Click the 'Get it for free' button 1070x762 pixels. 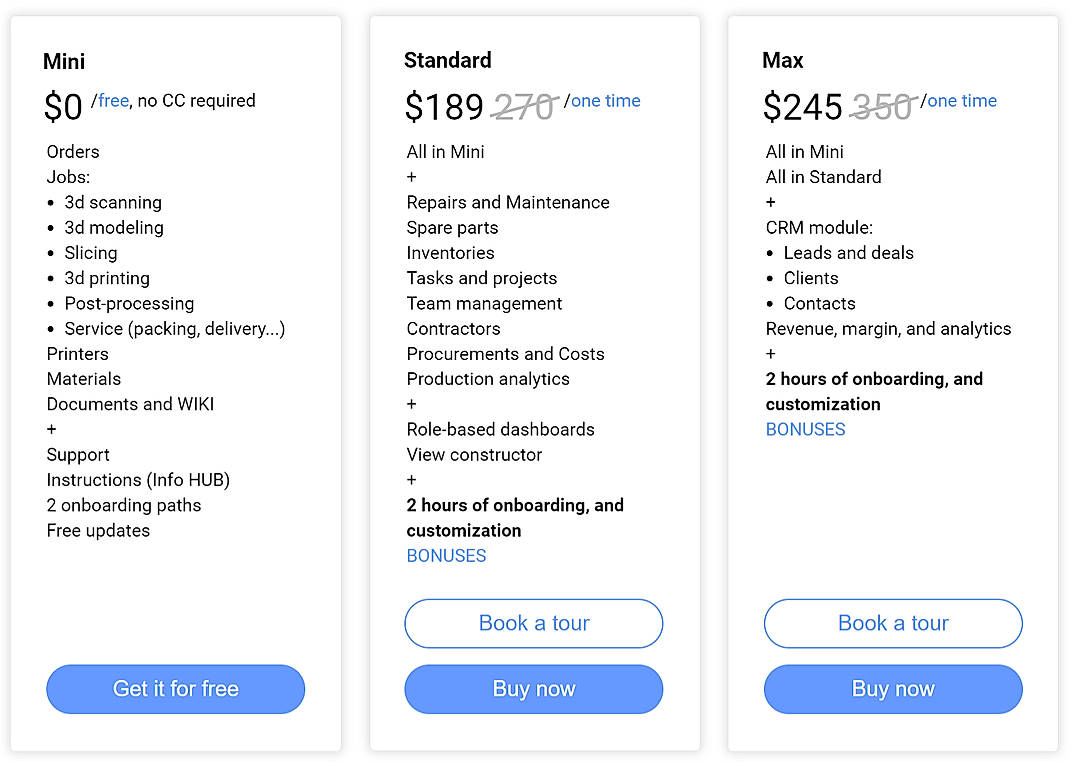tap(175, 689)
